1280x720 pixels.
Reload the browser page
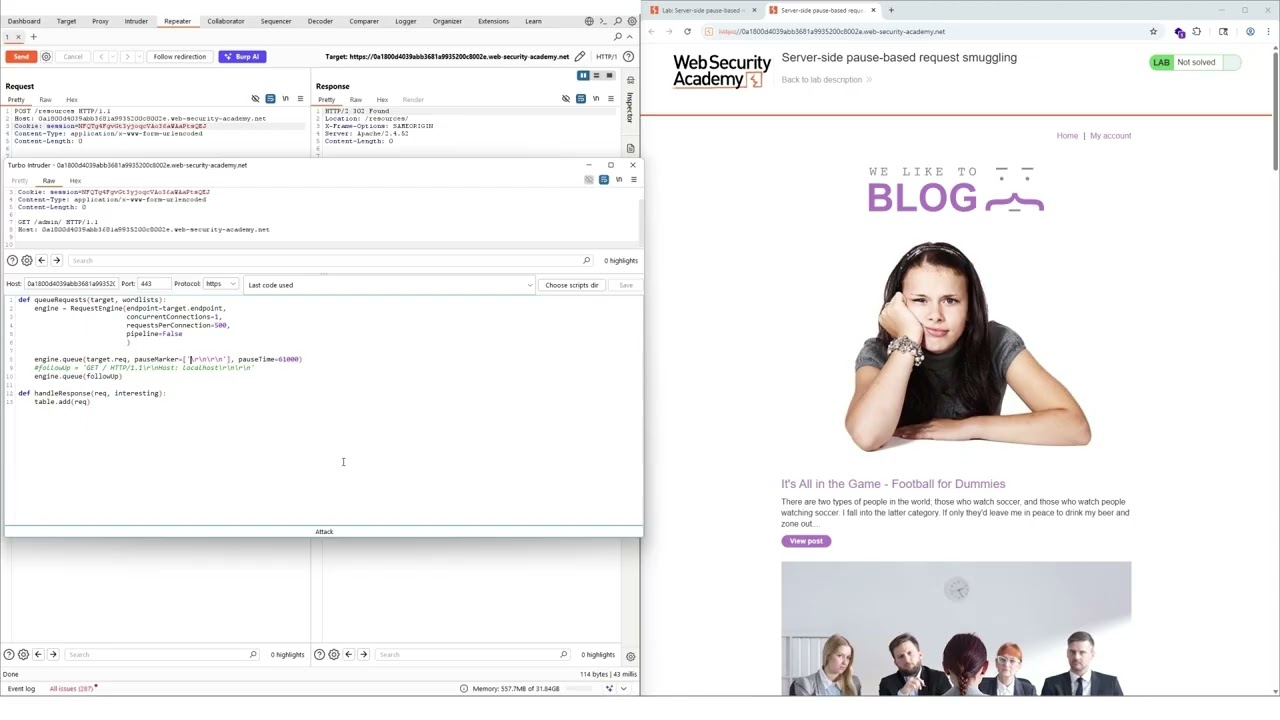[x=687, y=32]
